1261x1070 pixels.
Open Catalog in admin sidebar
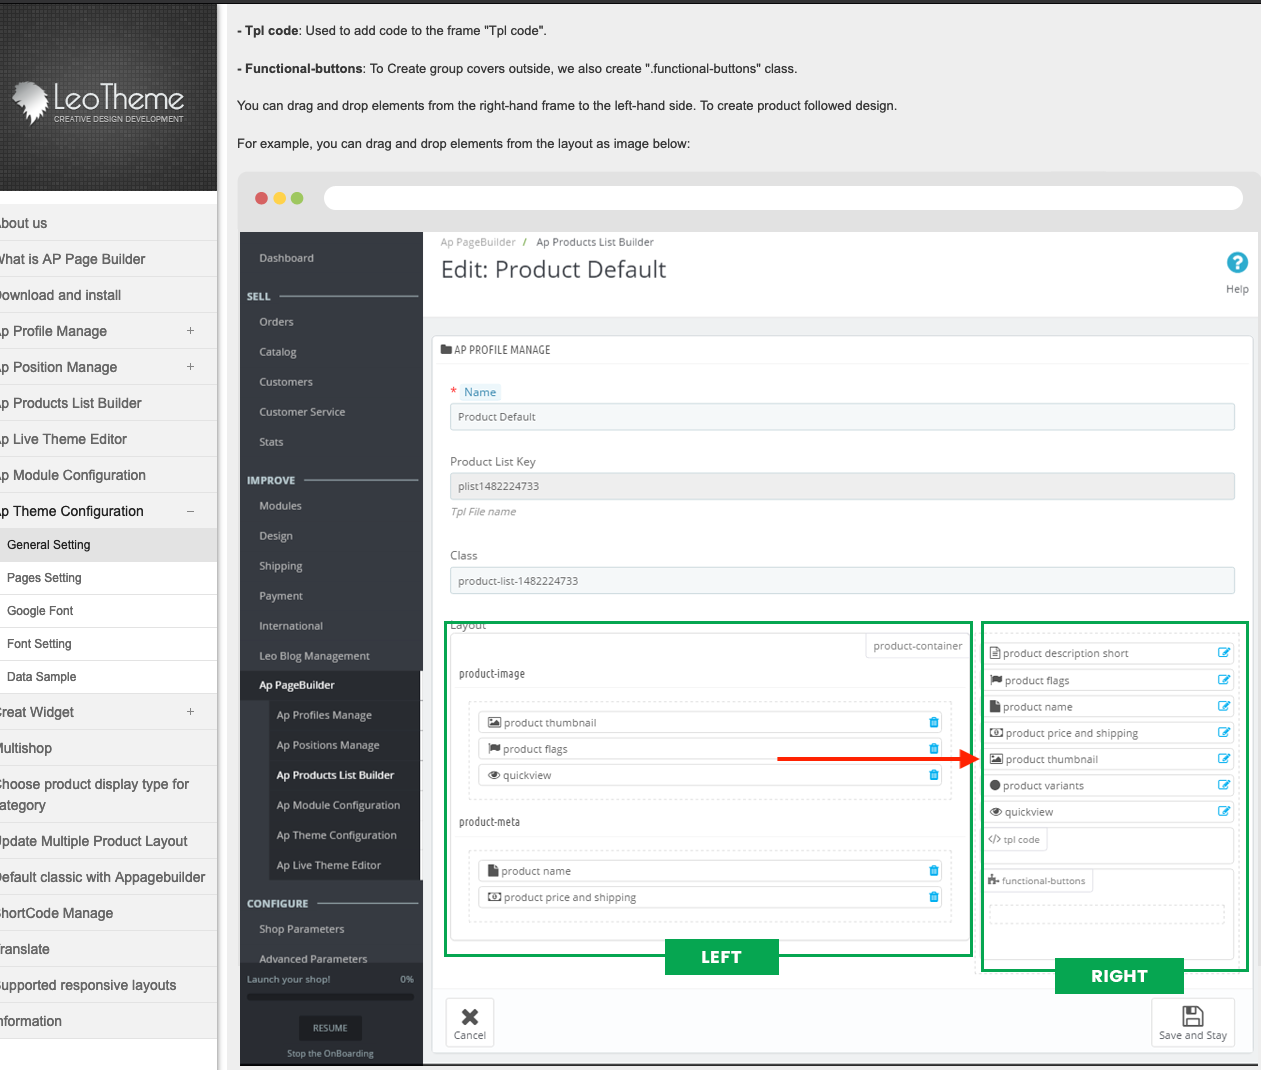point(278,352)
